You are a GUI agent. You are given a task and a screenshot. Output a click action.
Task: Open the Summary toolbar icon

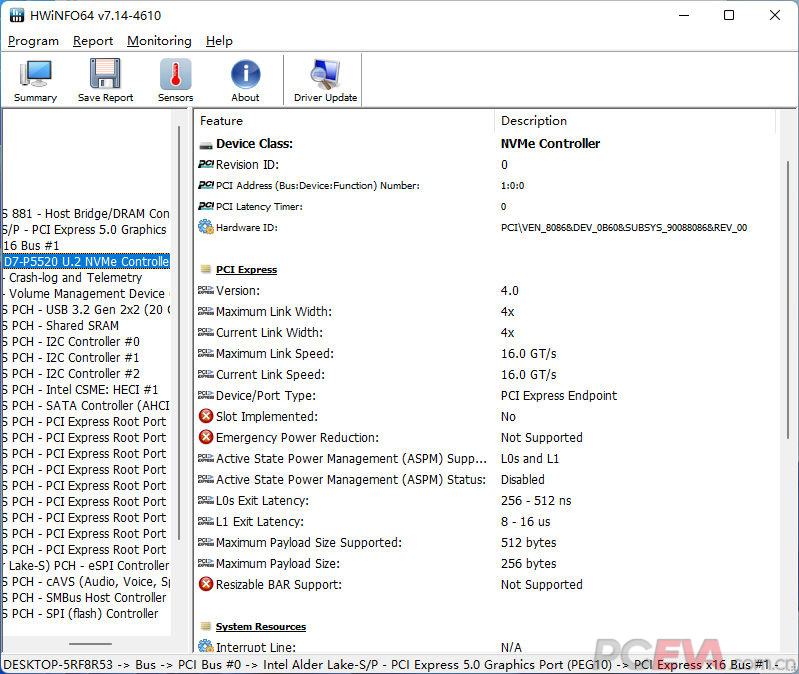[x=35, y=80]
